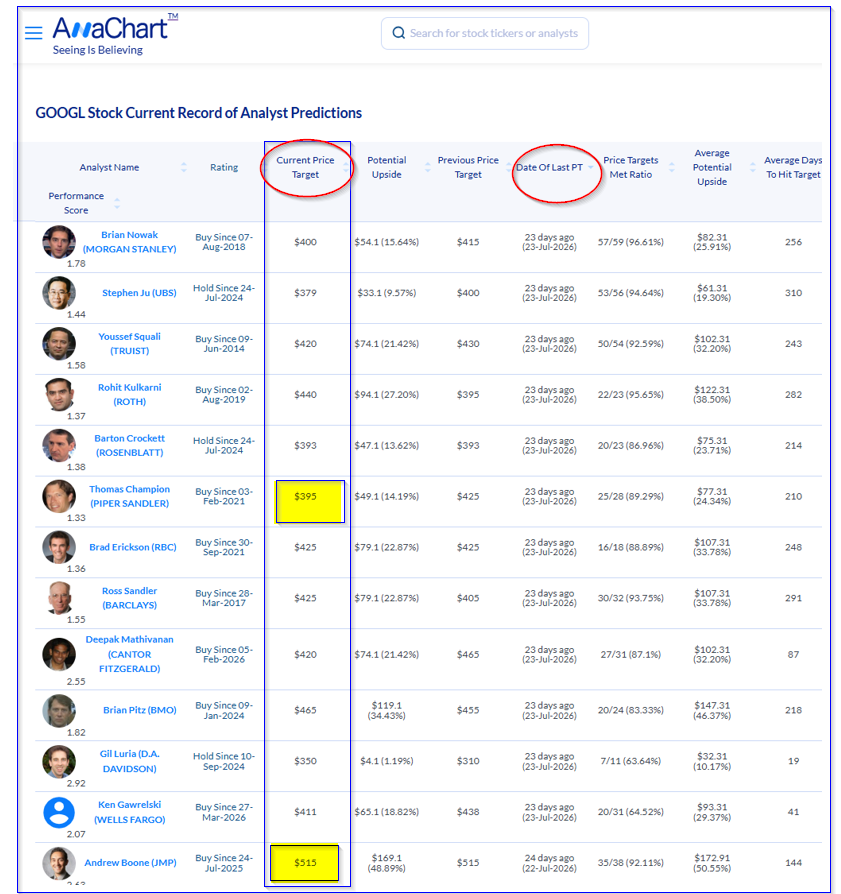Click Andrew Boone's 24 days ago date

click(549, 863)
